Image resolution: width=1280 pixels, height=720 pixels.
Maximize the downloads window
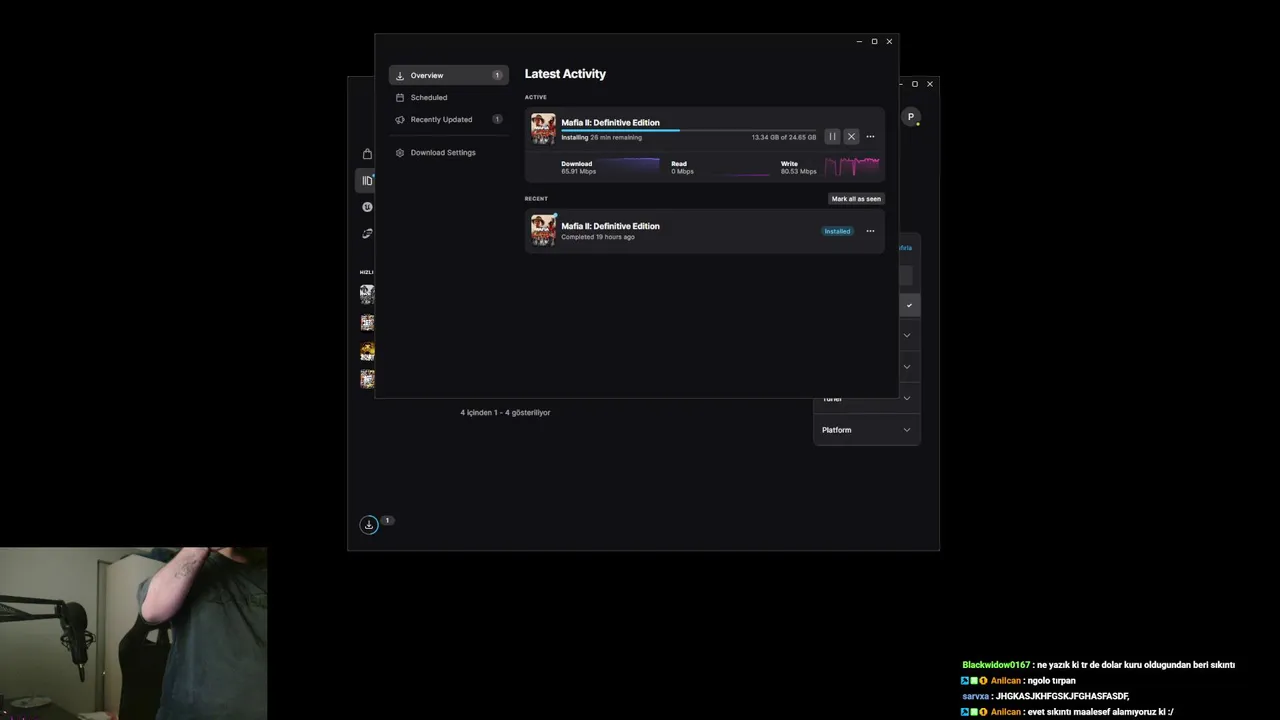(x=874, y=41)
